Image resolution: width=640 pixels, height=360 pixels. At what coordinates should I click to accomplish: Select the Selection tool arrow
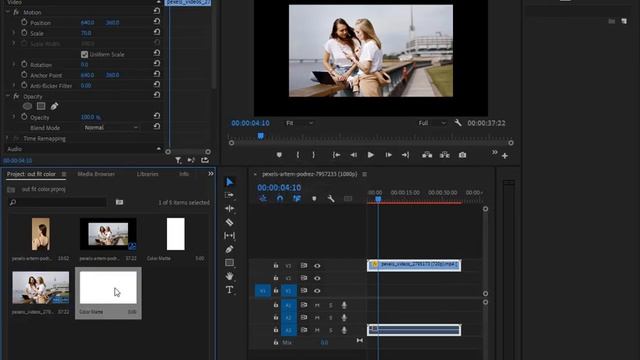point(230,182)
